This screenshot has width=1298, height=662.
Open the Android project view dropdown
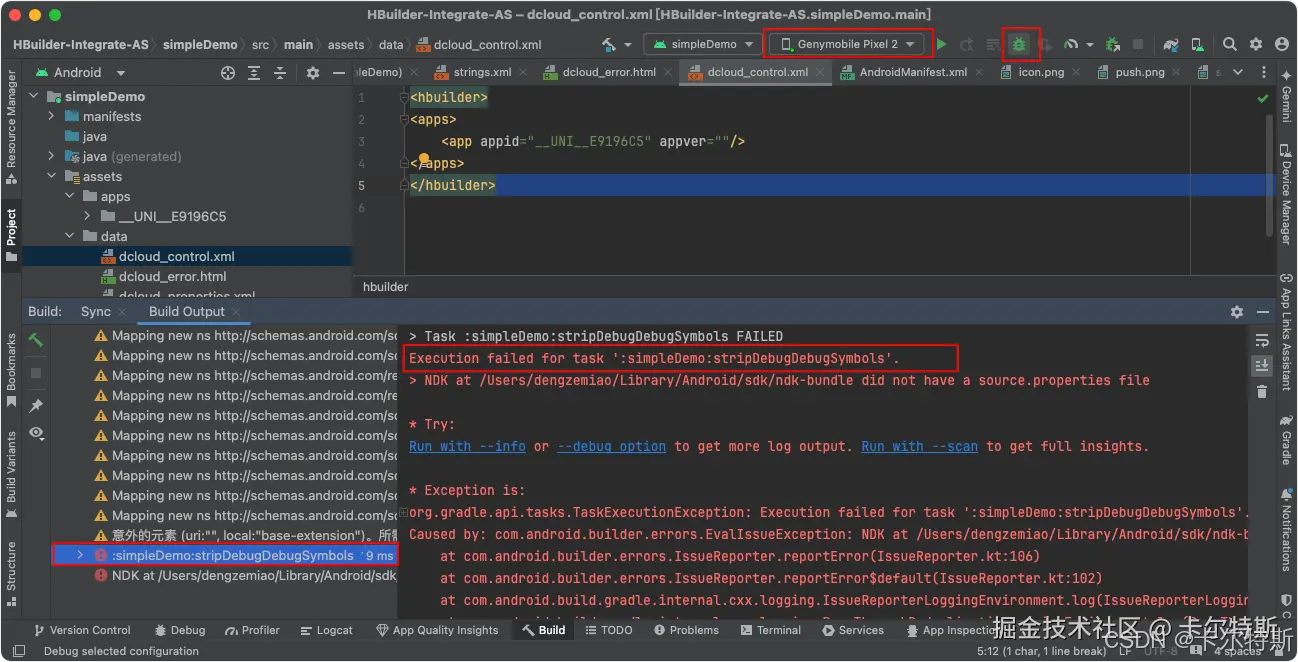(81, 73)
